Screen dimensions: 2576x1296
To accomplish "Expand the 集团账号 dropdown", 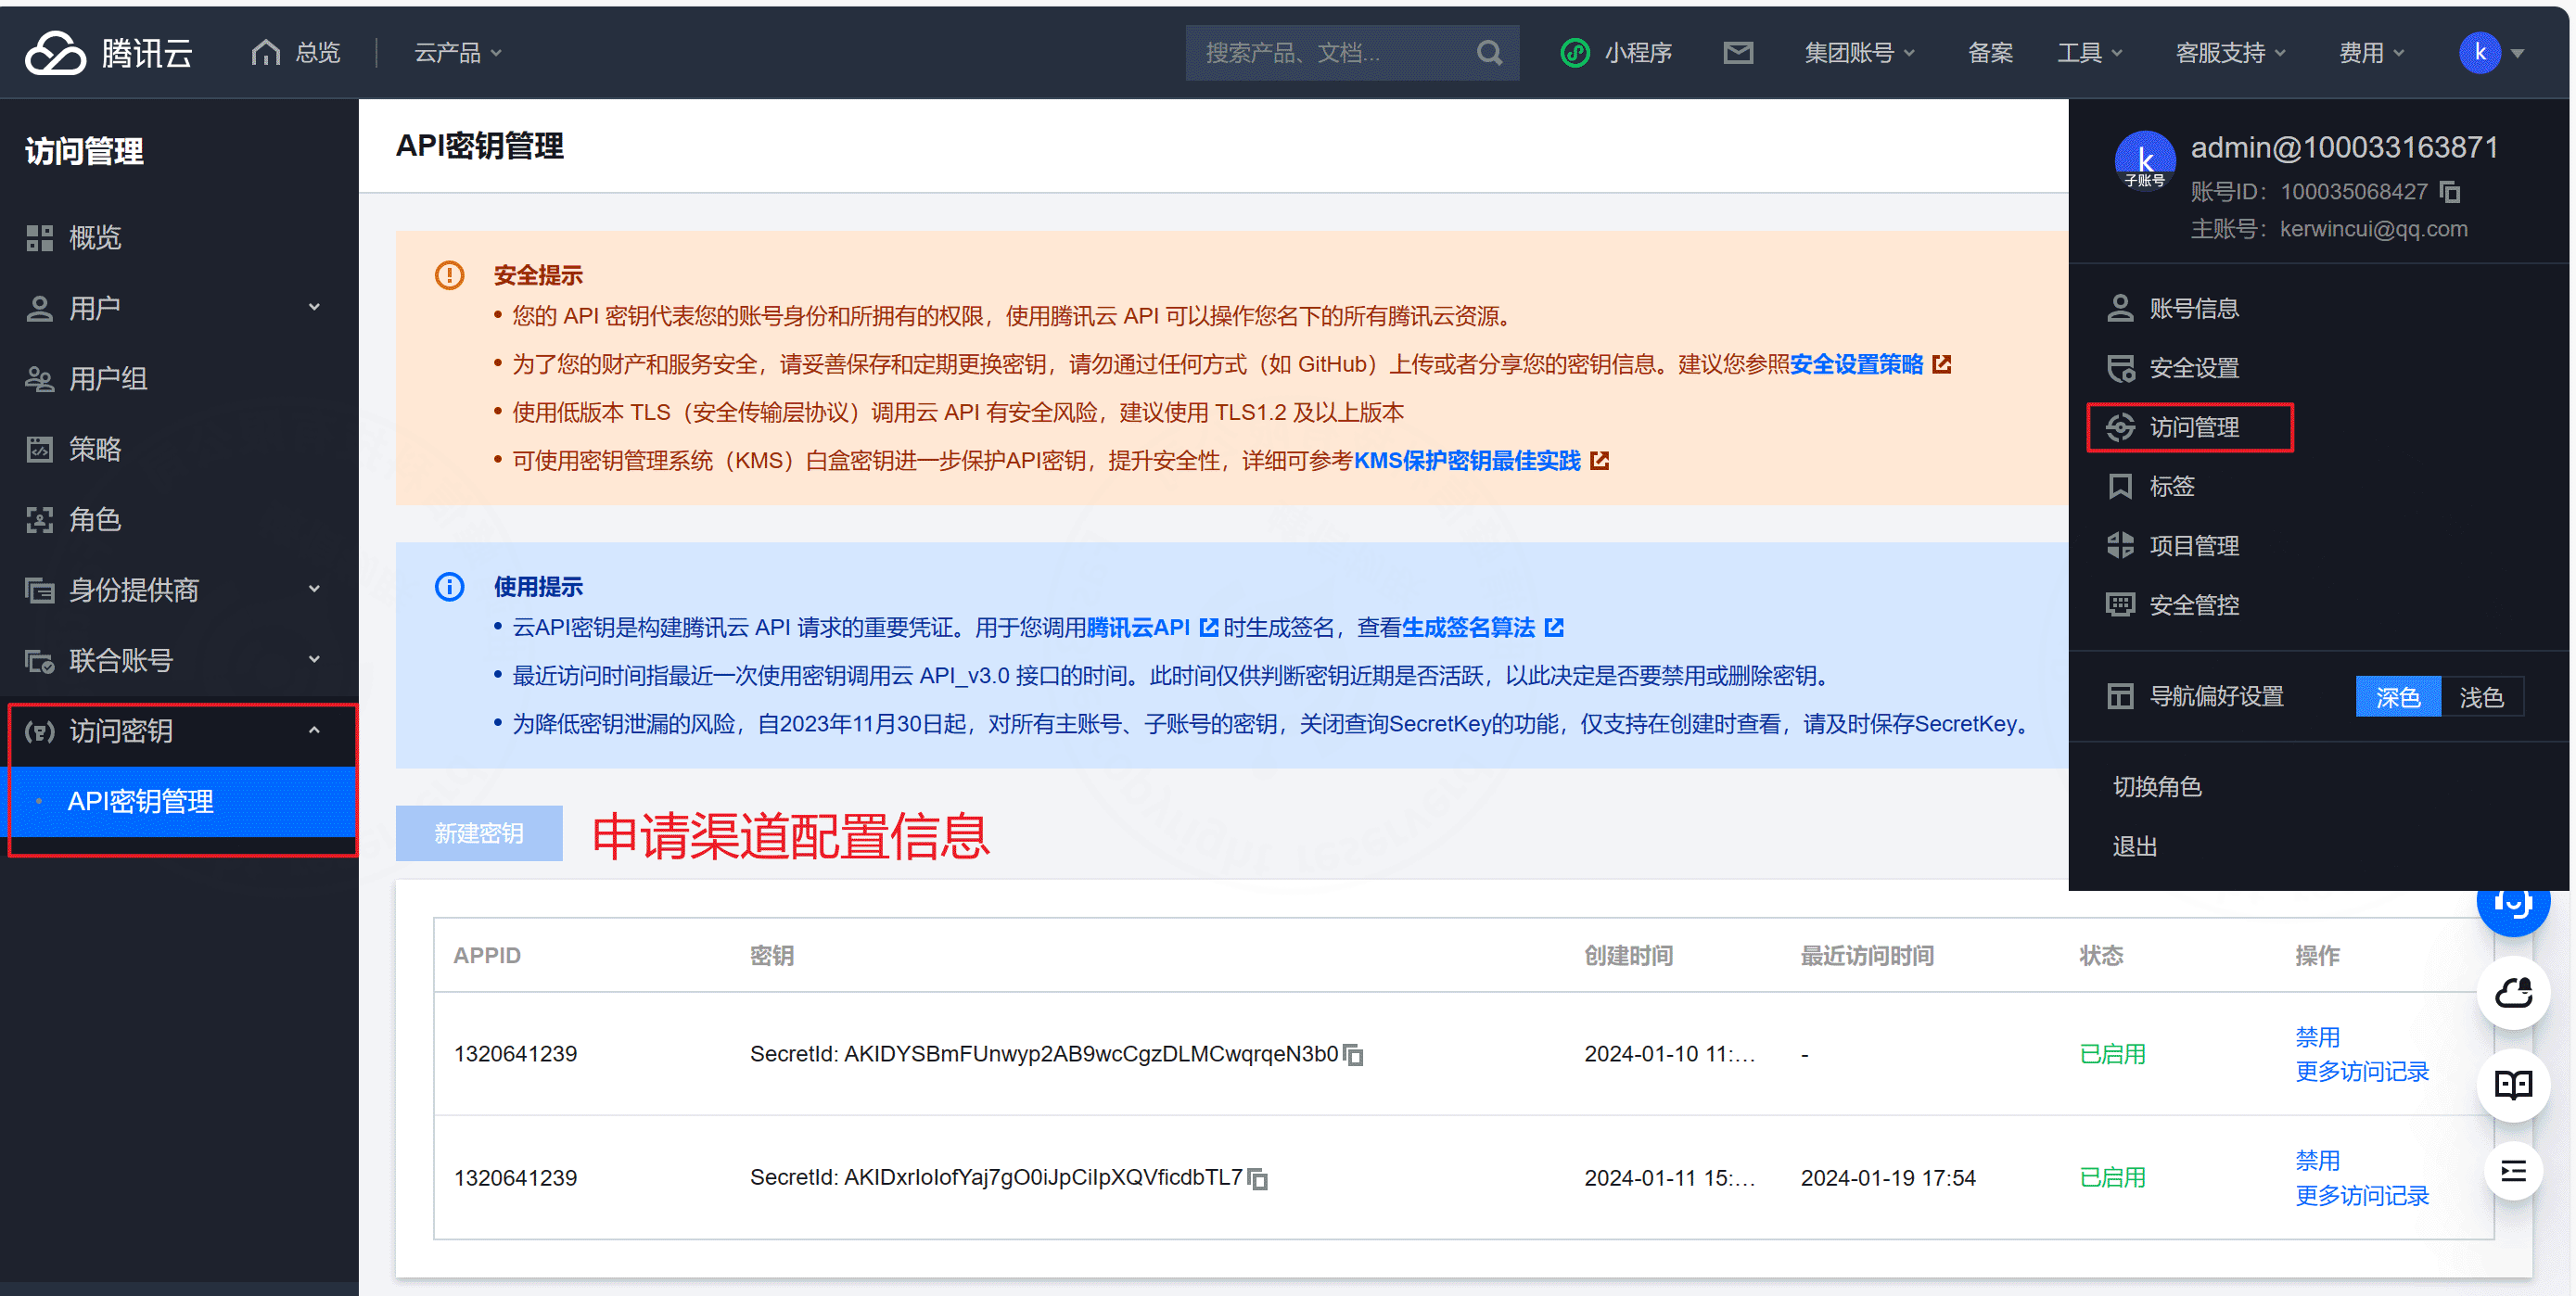I will (1859, 52).
